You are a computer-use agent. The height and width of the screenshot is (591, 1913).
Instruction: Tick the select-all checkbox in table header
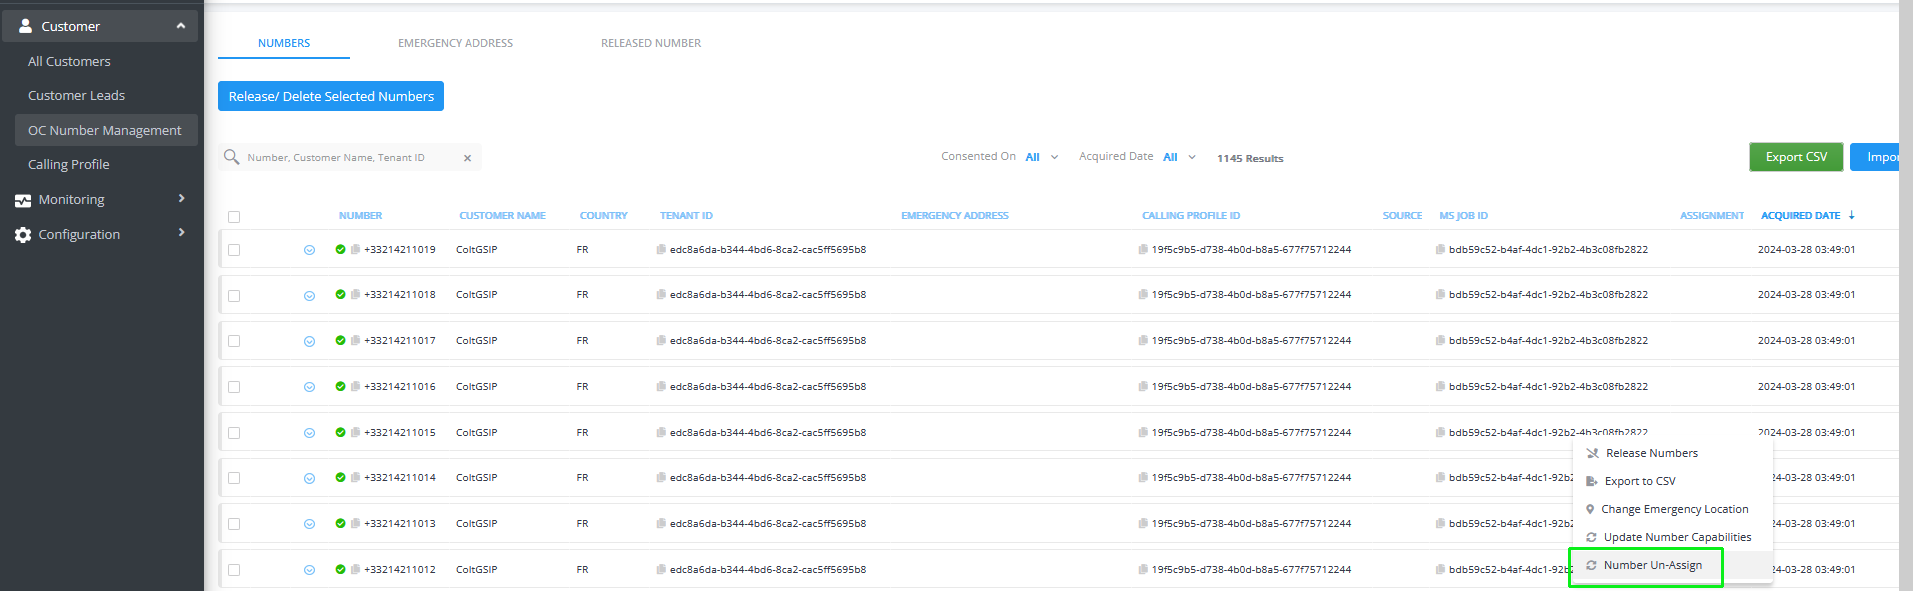[234, 217]
